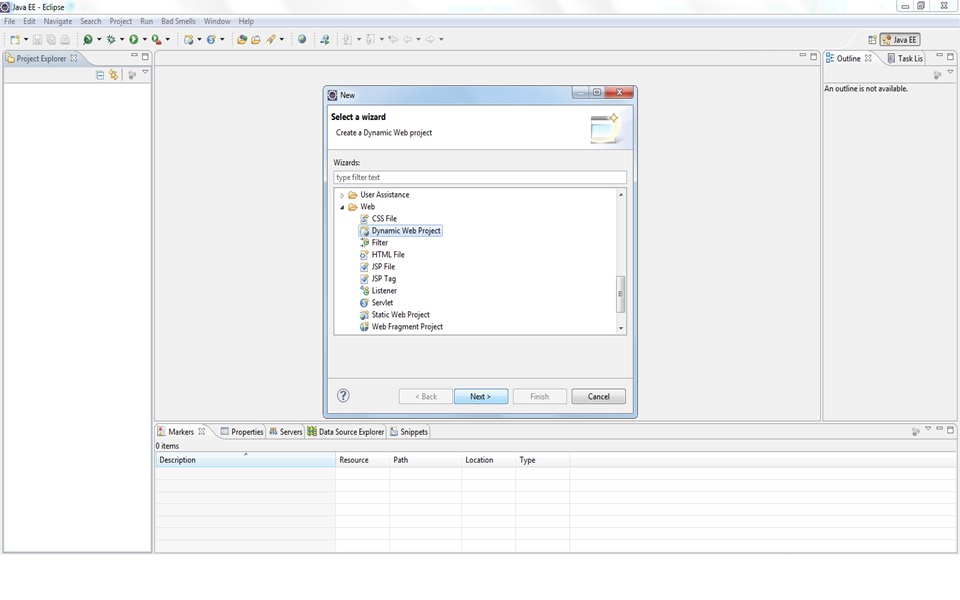Click the Next button in the wizard
The height and width of the screenshot is (600, 960).
(x=480, y=395)
